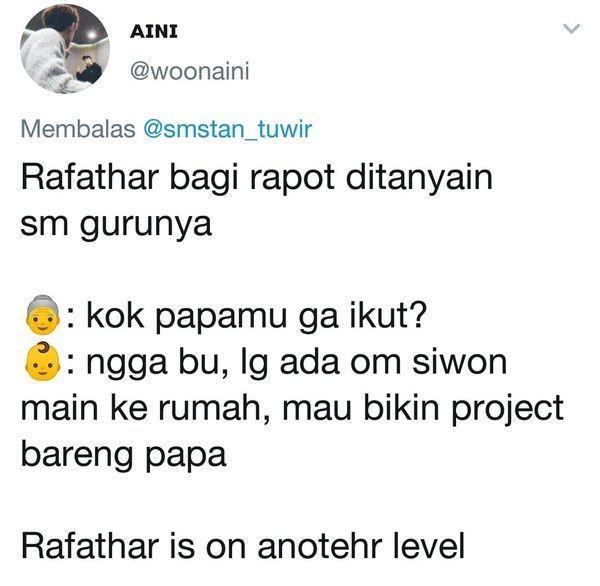600x586 pixels.
Task: Click the AINI display name
Action: point(154,31)
